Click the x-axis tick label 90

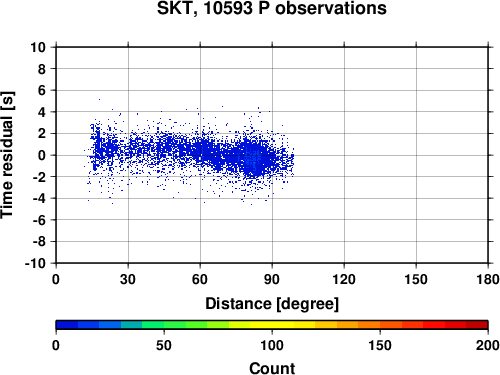(272, 279)
